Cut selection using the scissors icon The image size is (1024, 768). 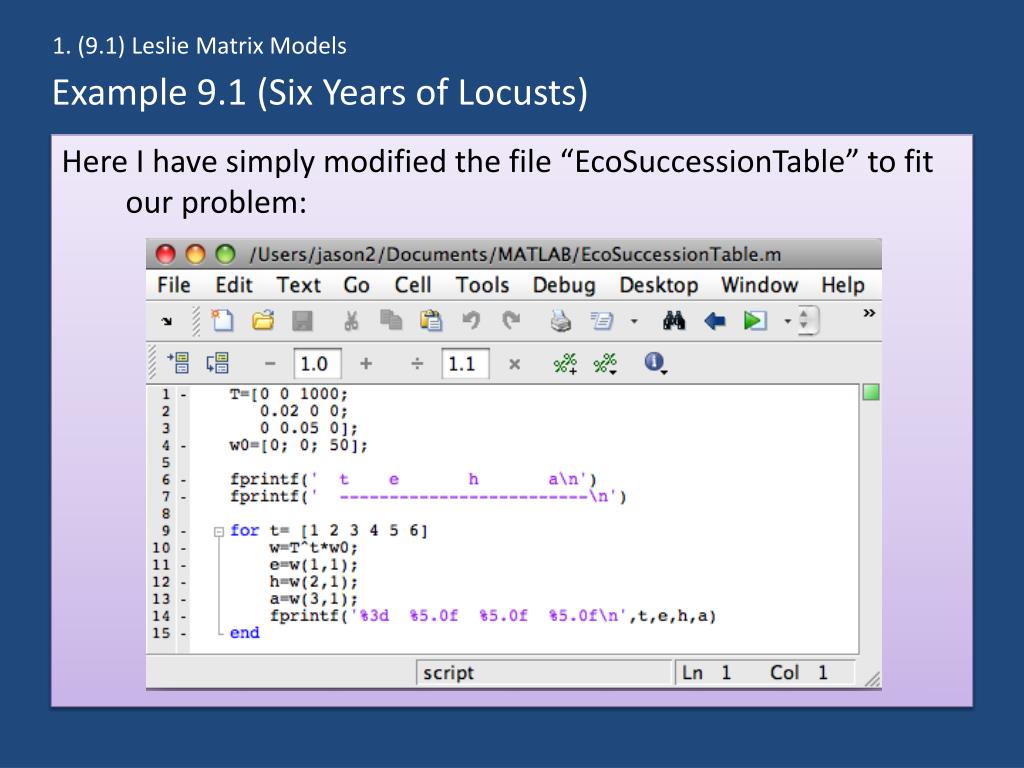351,321
